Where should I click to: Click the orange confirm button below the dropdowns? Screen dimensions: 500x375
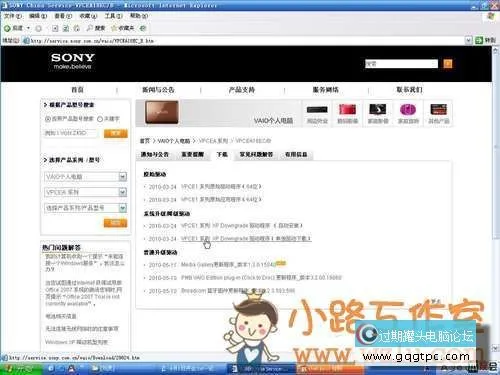click(115, 223)
